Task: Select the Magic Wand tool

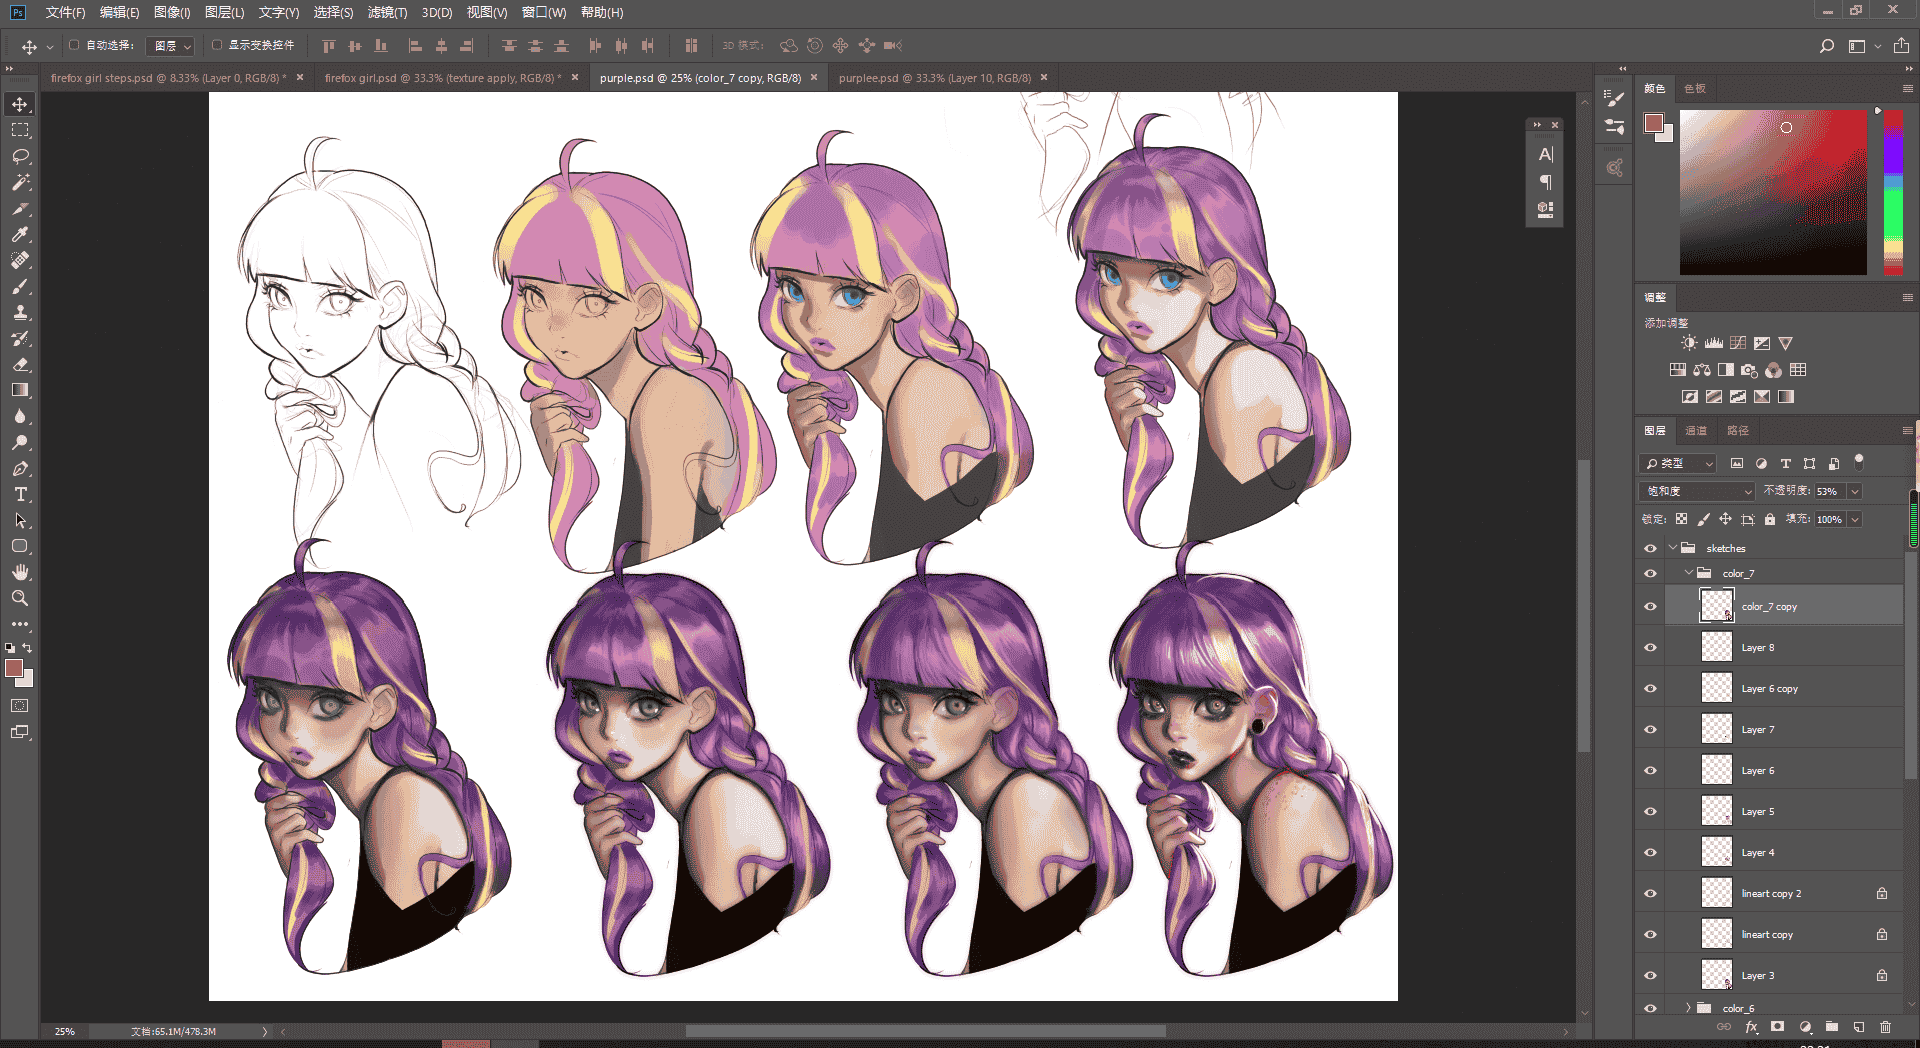Action: [20, 182]
